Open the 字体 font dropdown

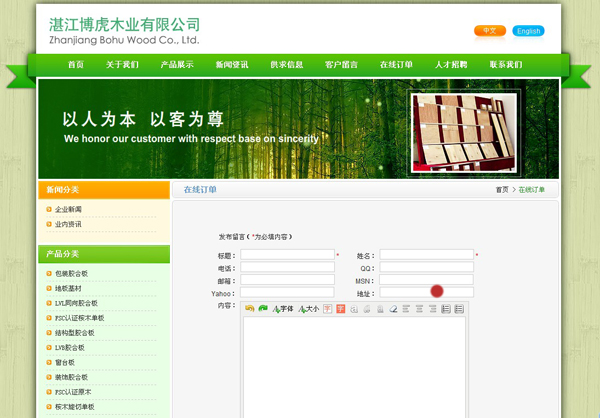[283, 309]
